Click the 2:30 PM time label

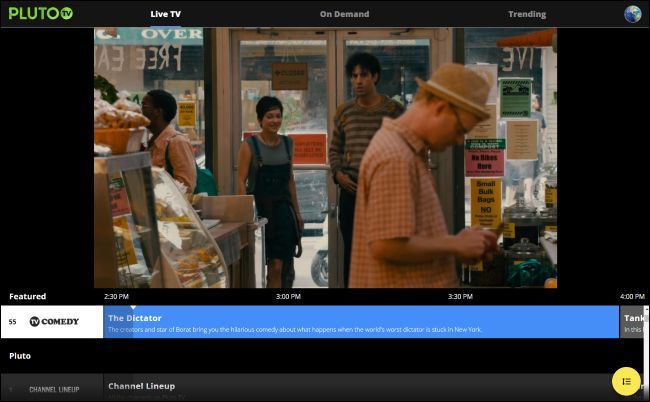point(116,296)
